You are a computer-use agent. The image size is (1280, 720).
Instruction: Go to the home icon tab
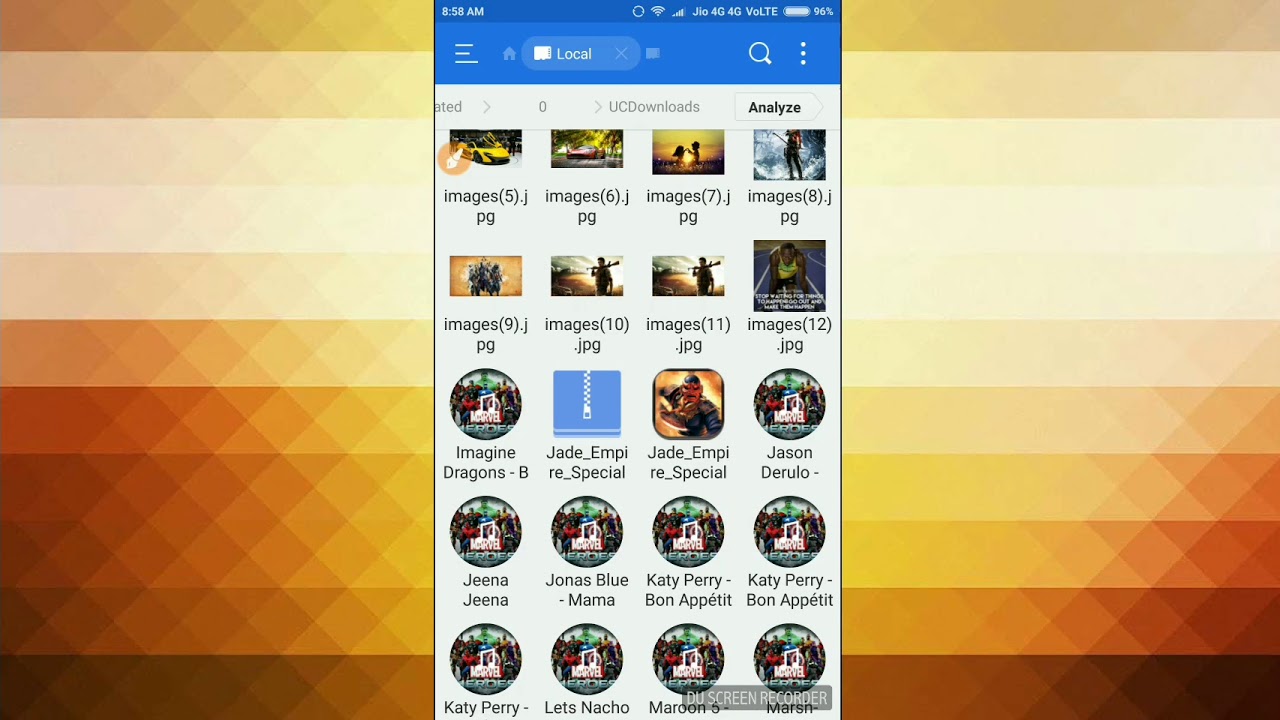point(509,54)
